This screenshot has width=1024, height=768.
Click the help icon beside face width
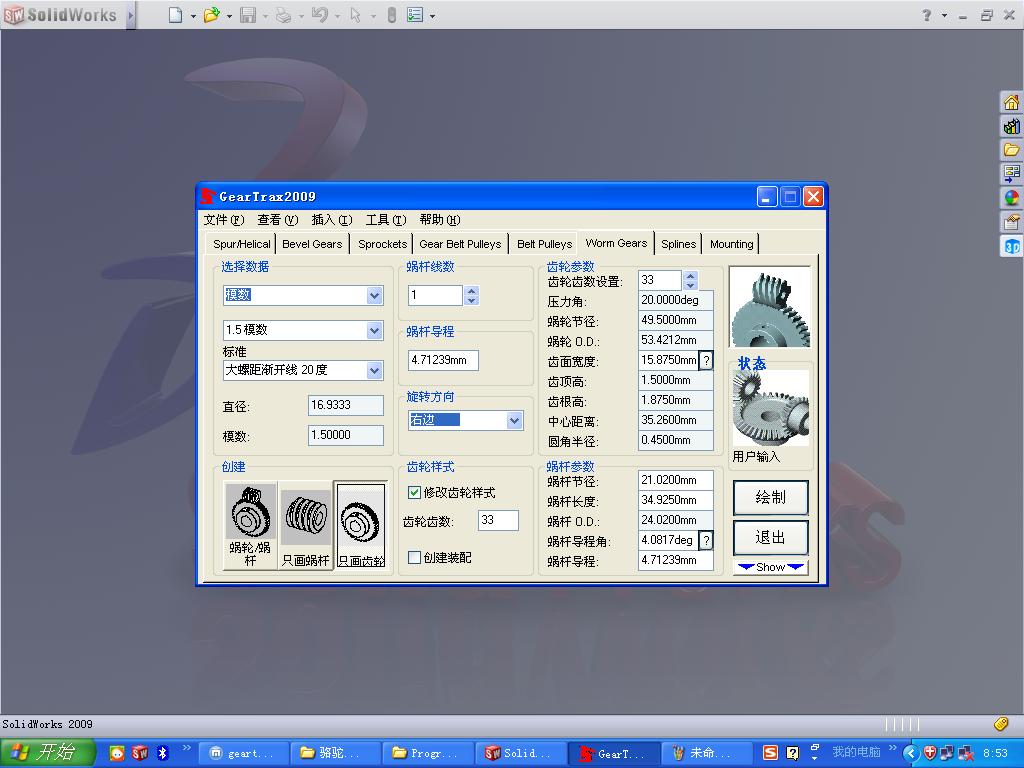point(706,360)
